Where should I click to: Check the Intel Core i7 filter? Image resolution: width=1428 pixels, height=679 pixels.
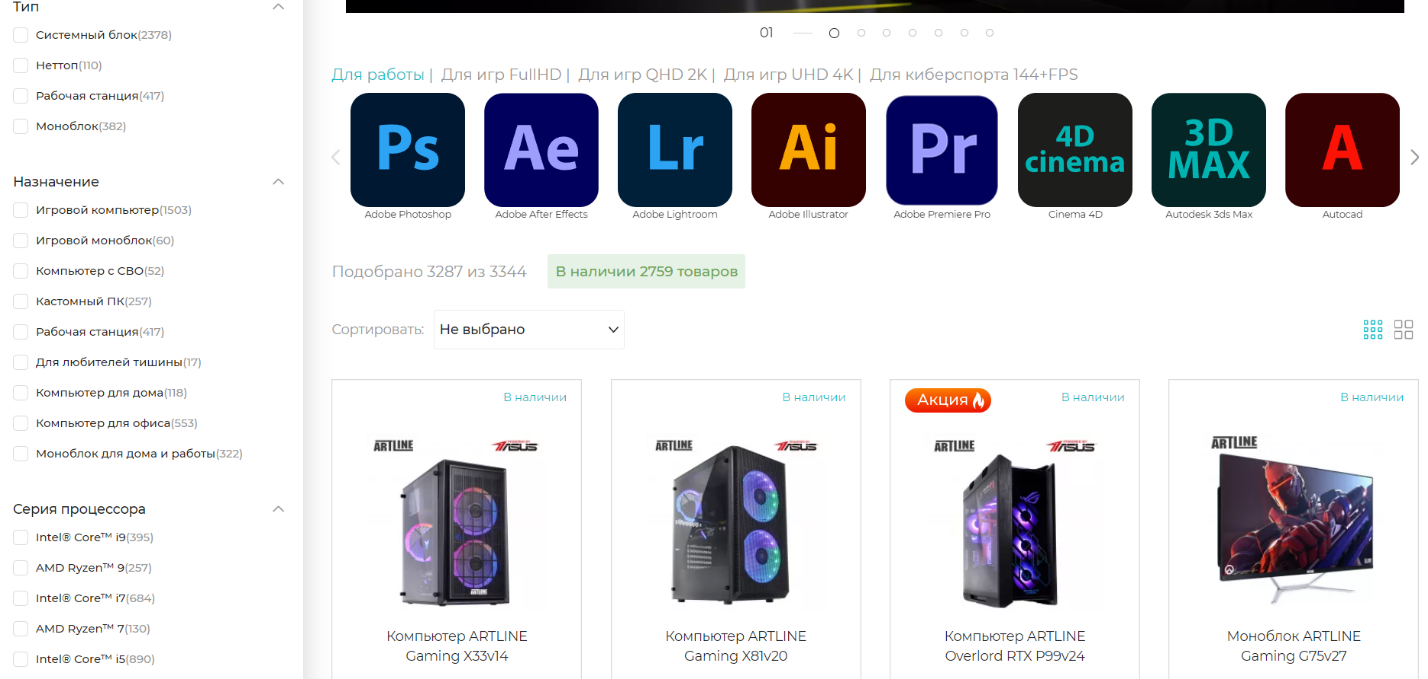pyautogui.click(x=20, y=598)
